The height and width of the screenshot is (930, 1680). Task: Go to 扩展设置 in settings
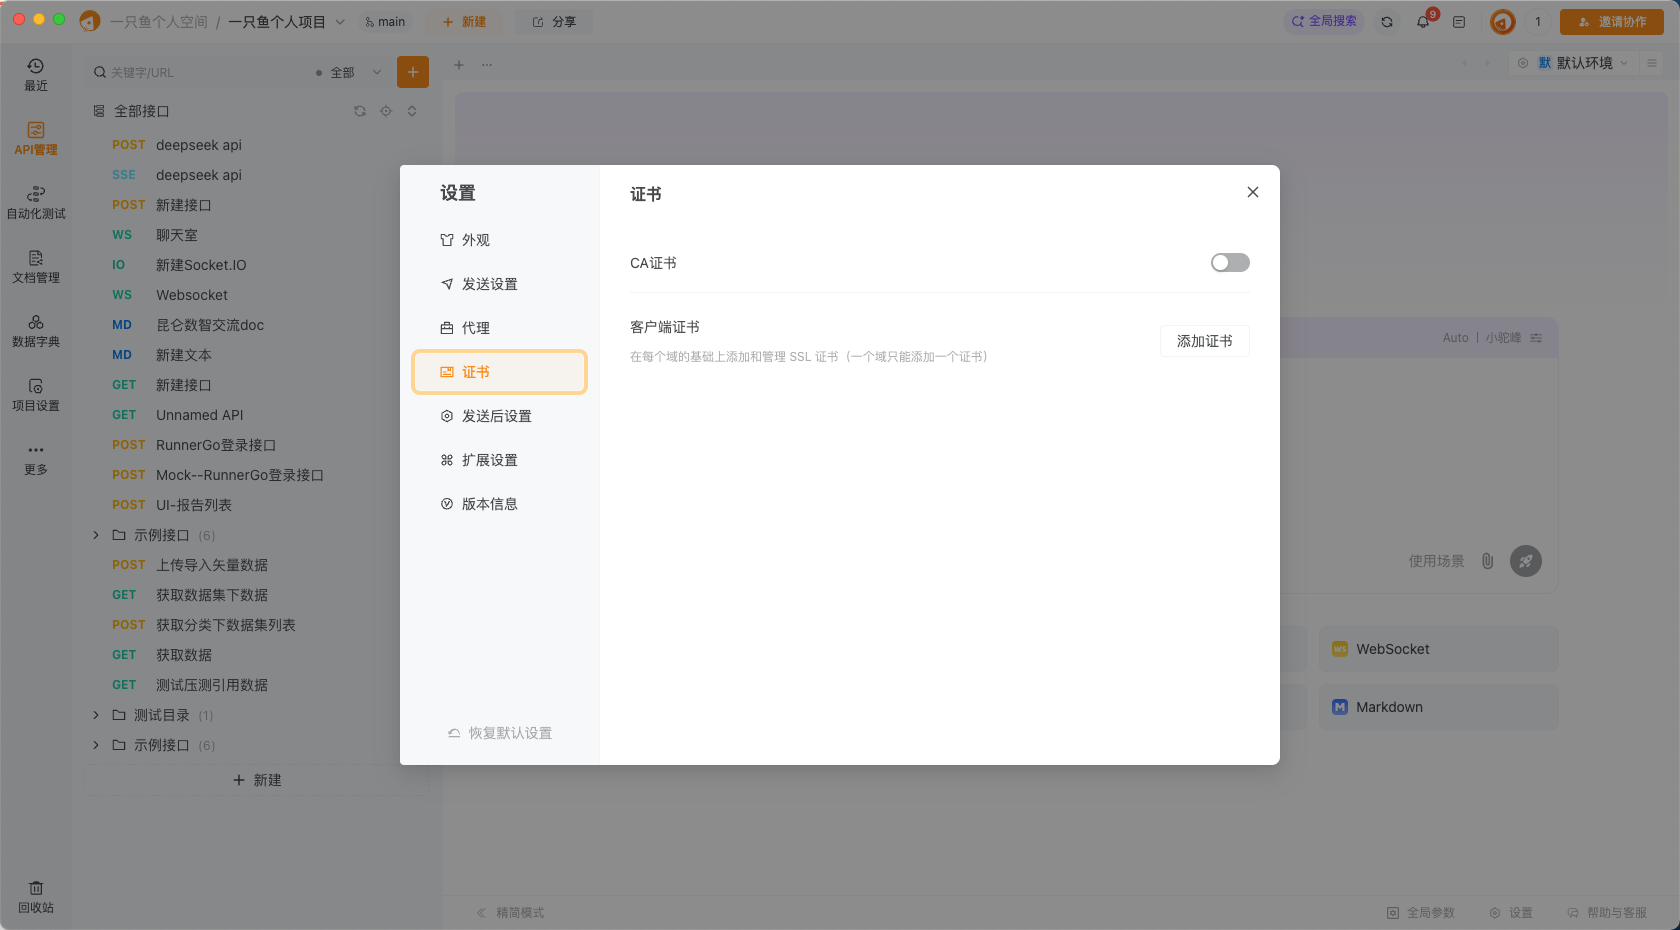[489, 460]
